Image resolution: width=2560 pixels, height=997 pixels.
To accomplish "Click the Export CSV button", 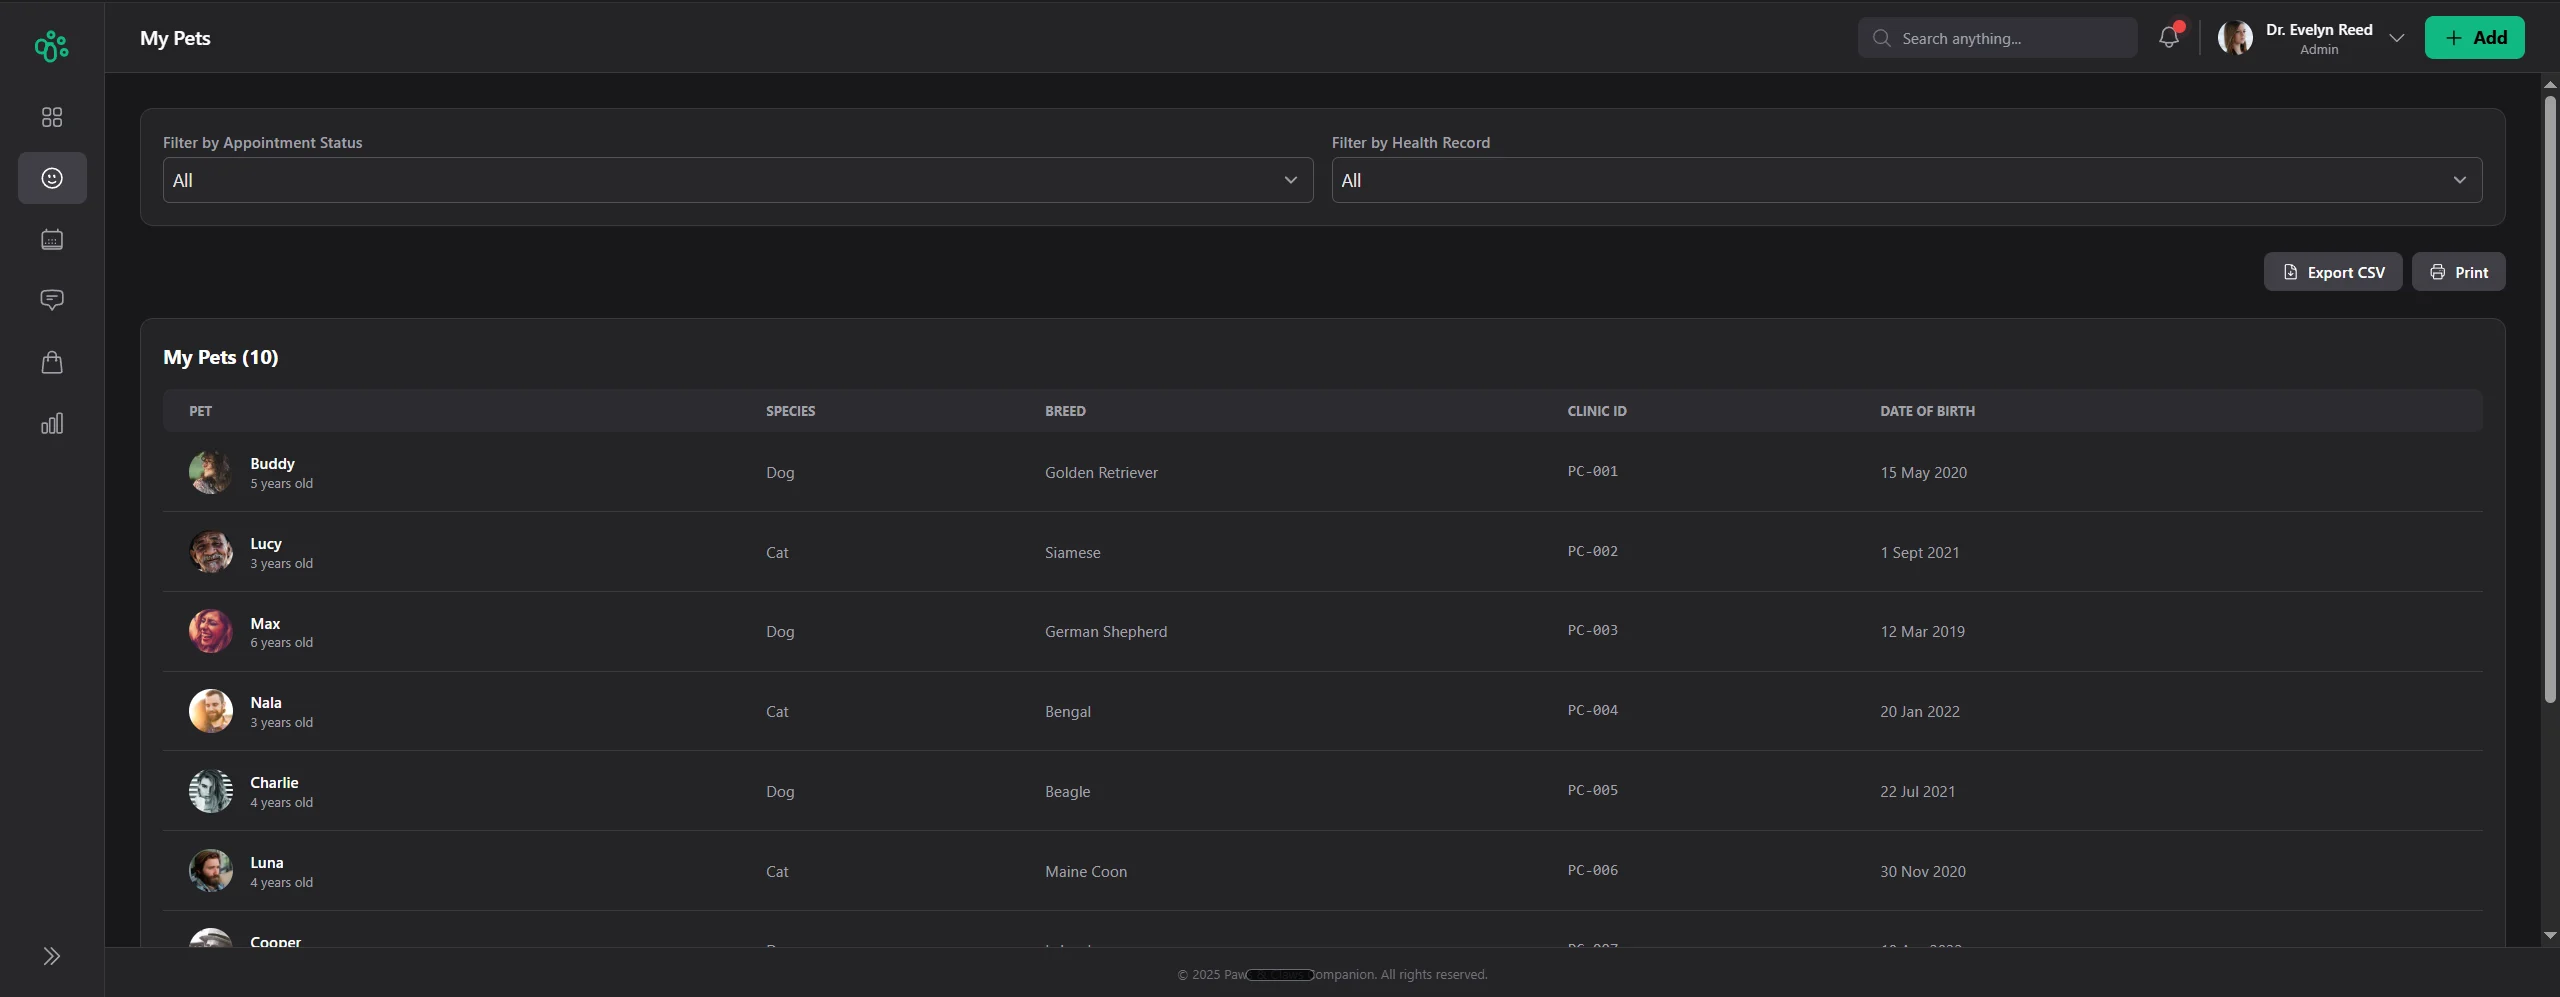I will [2332, 272].
